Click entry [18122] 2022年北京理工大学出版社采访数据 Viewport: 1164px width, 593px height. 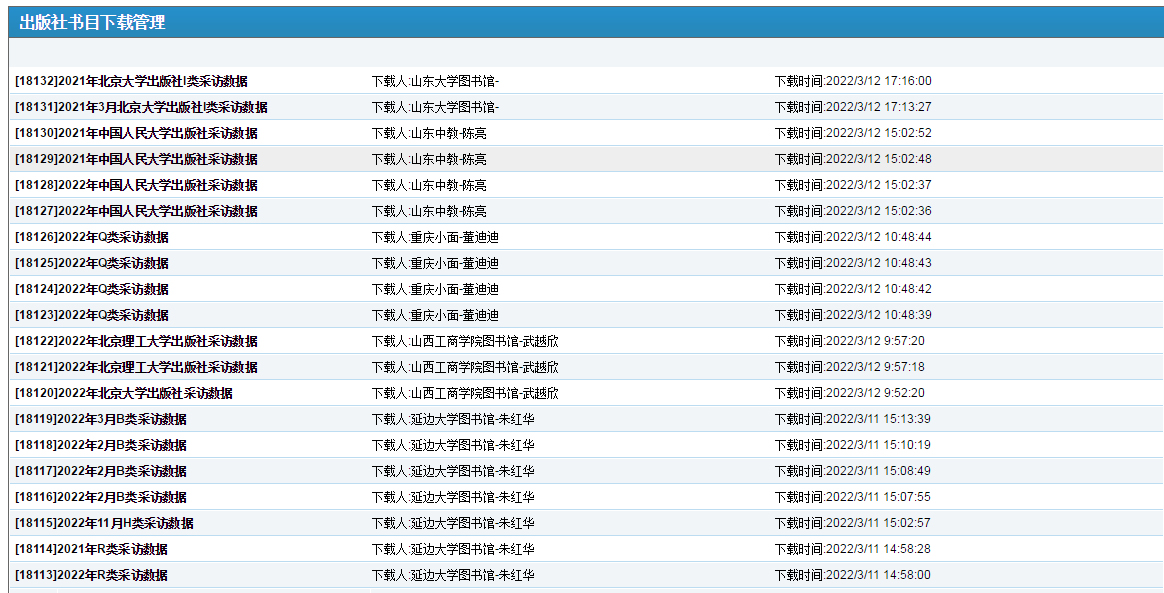coord(136,341)
